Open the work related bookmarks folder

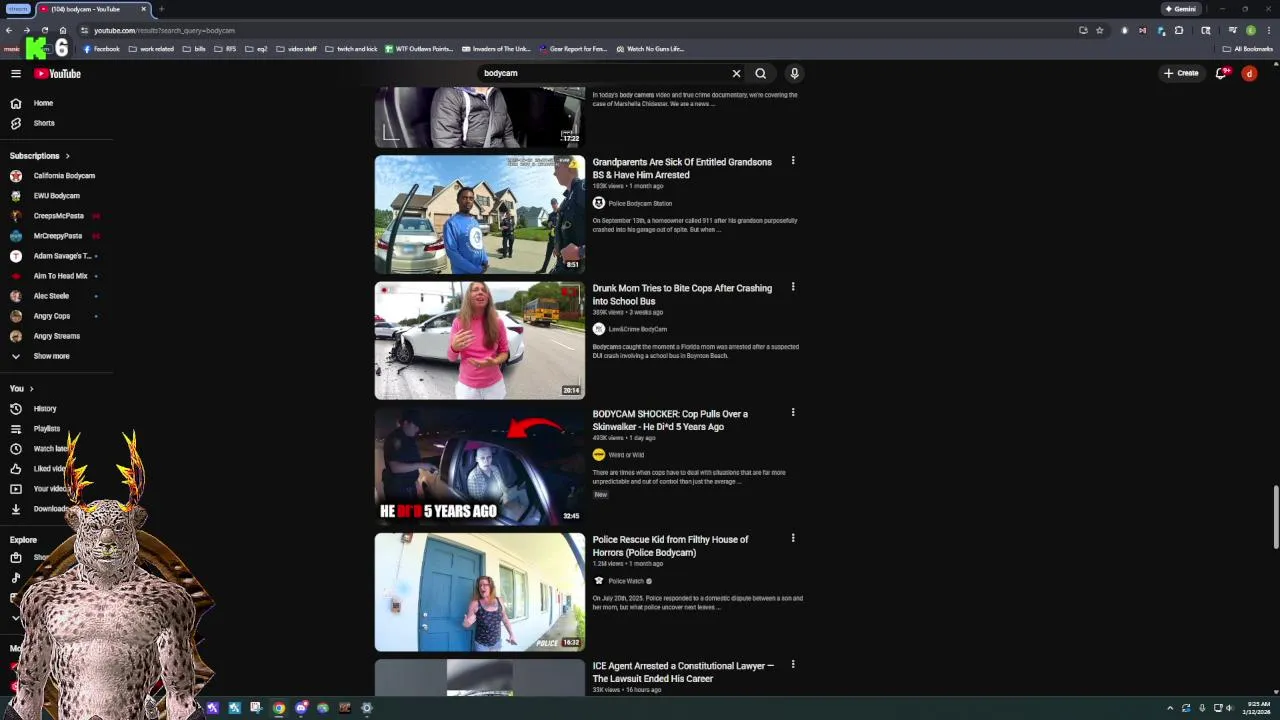(151, 49)
